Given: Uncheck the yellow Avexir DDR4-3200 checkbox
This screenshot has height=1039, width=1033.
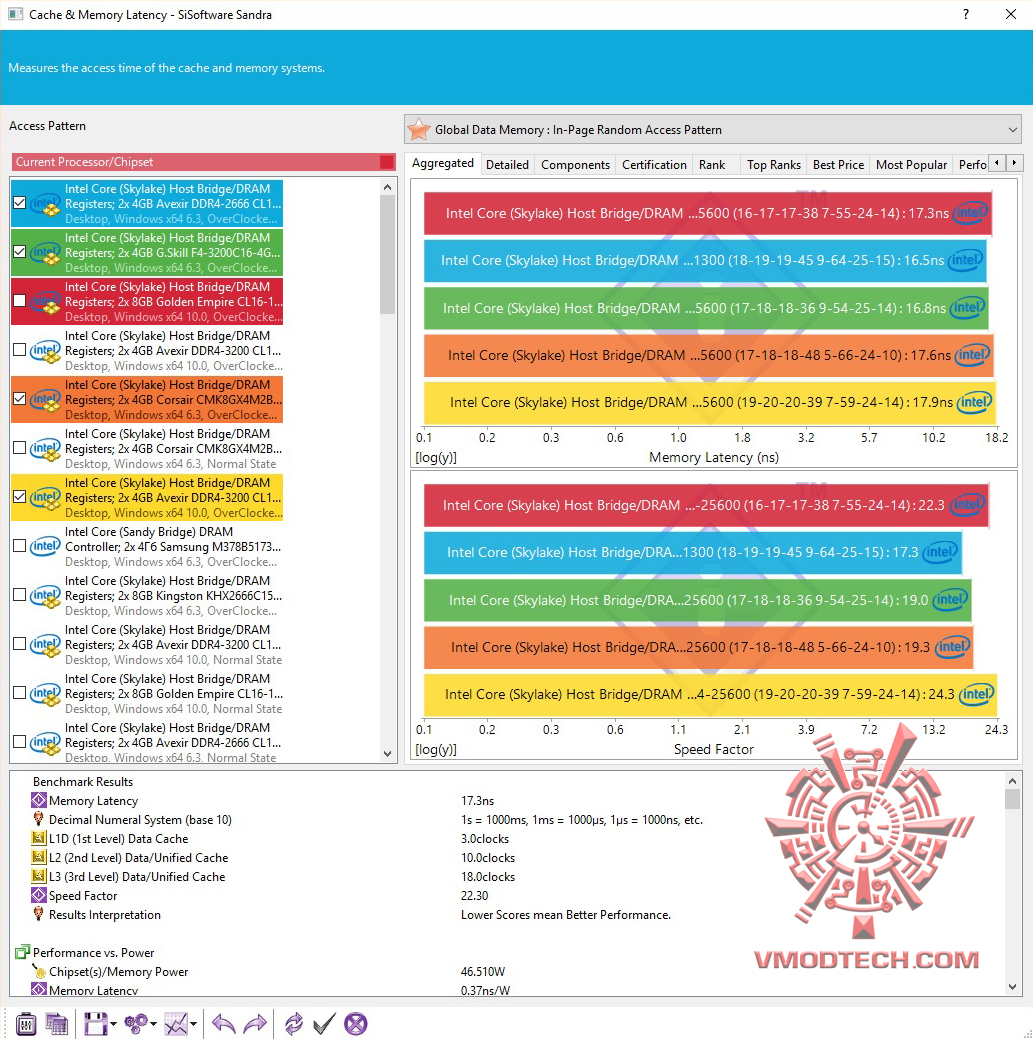Looking at the screenshot, I should pos(19,497).
